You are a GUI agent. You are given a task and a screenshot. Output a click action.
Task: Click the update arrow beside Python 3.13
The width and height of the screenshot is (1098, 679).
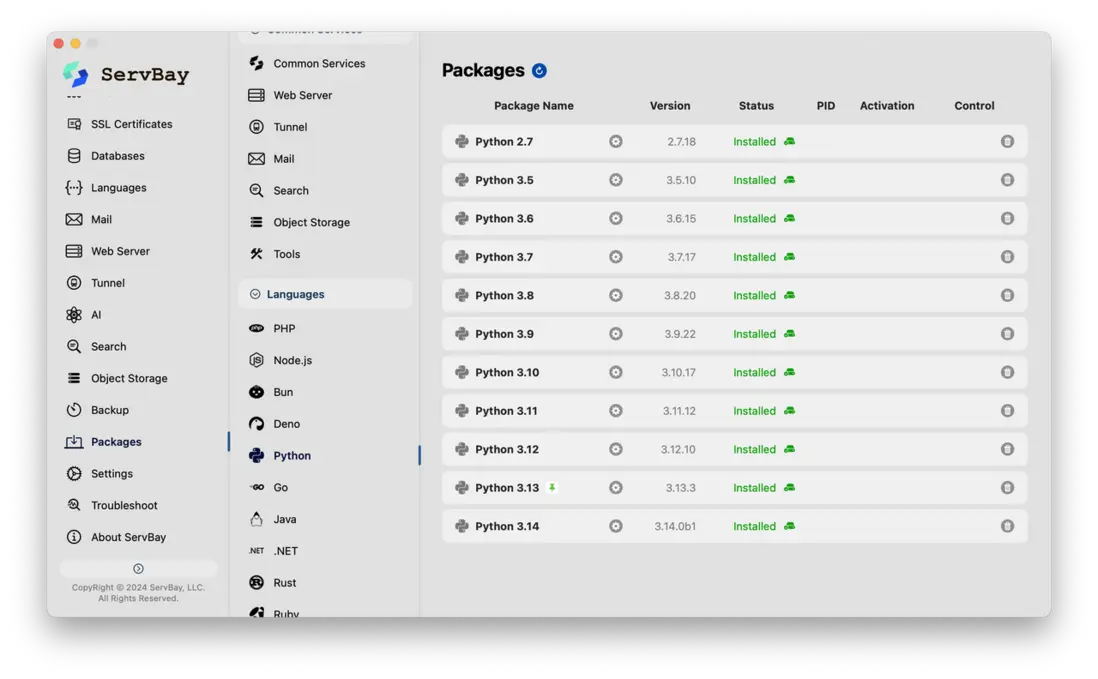pyautogui.click(x=552, y=488)
